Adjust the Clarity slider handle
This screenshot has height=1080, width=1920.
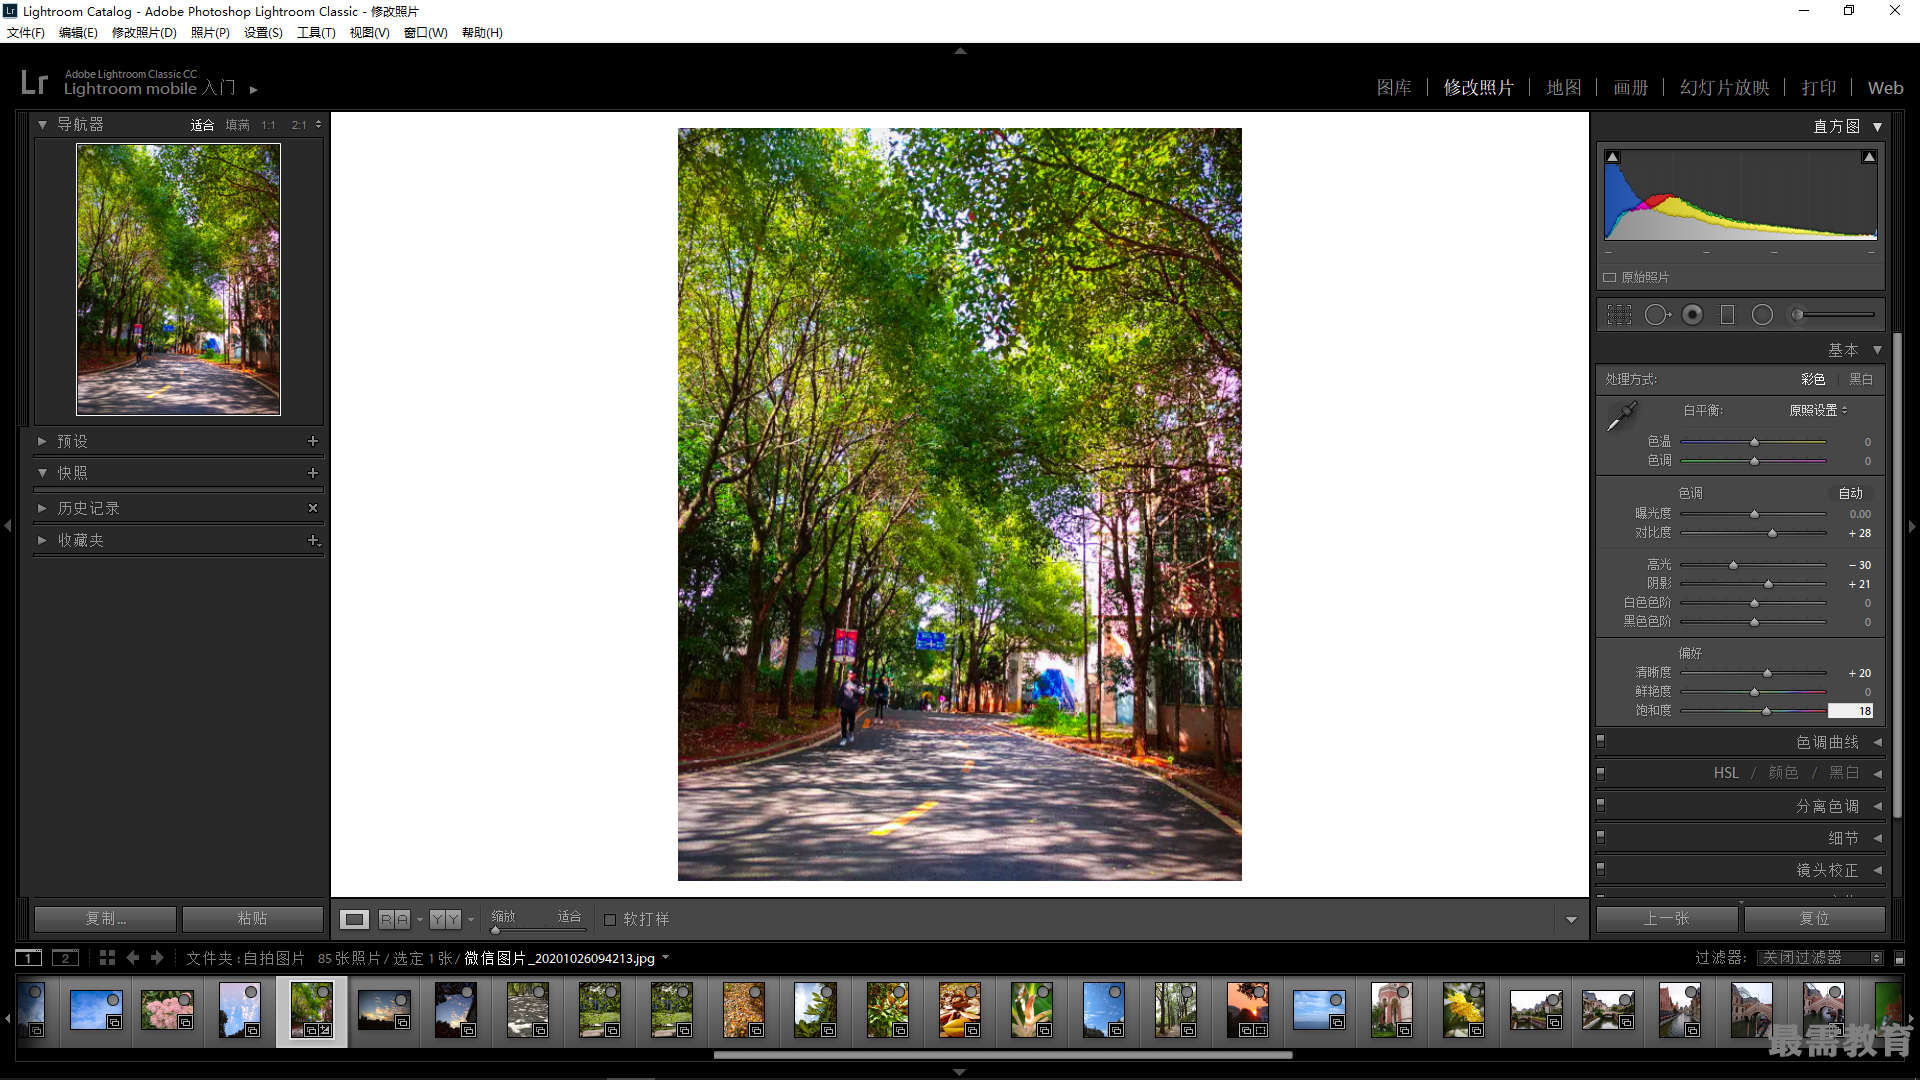1767,674
